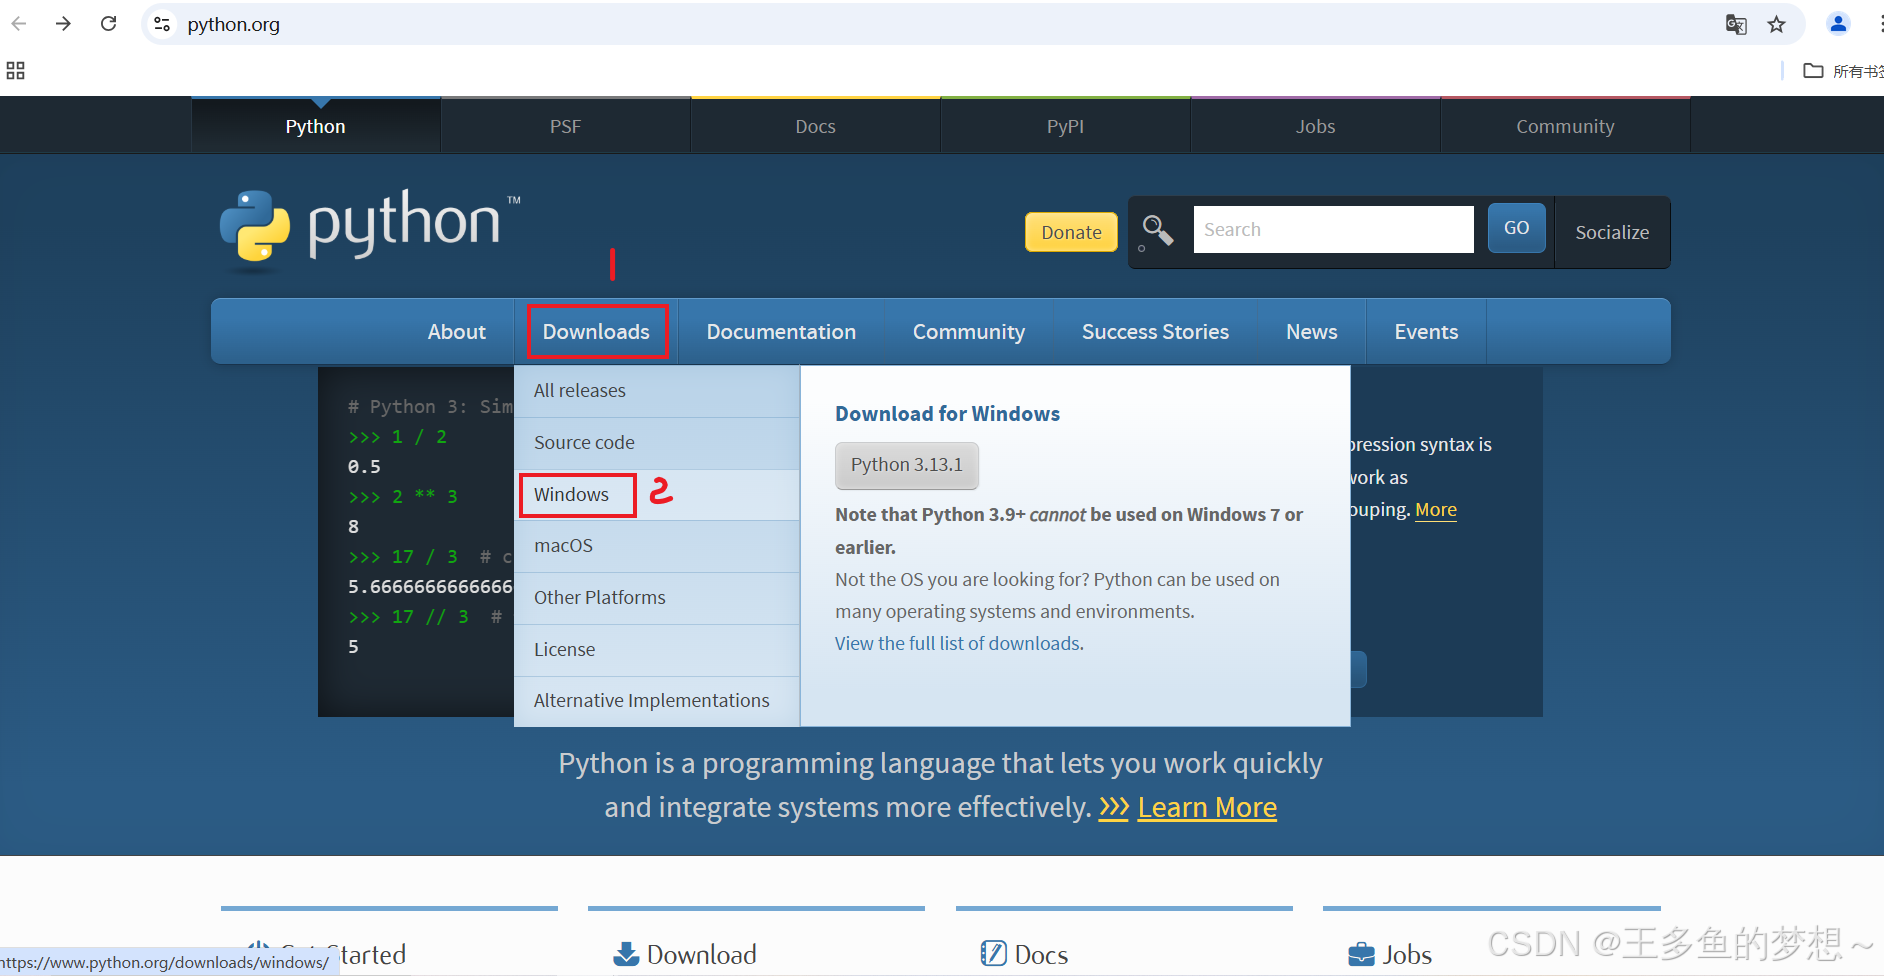
Task: Select License in Downloads menu
Action: [x=657, y=650]
